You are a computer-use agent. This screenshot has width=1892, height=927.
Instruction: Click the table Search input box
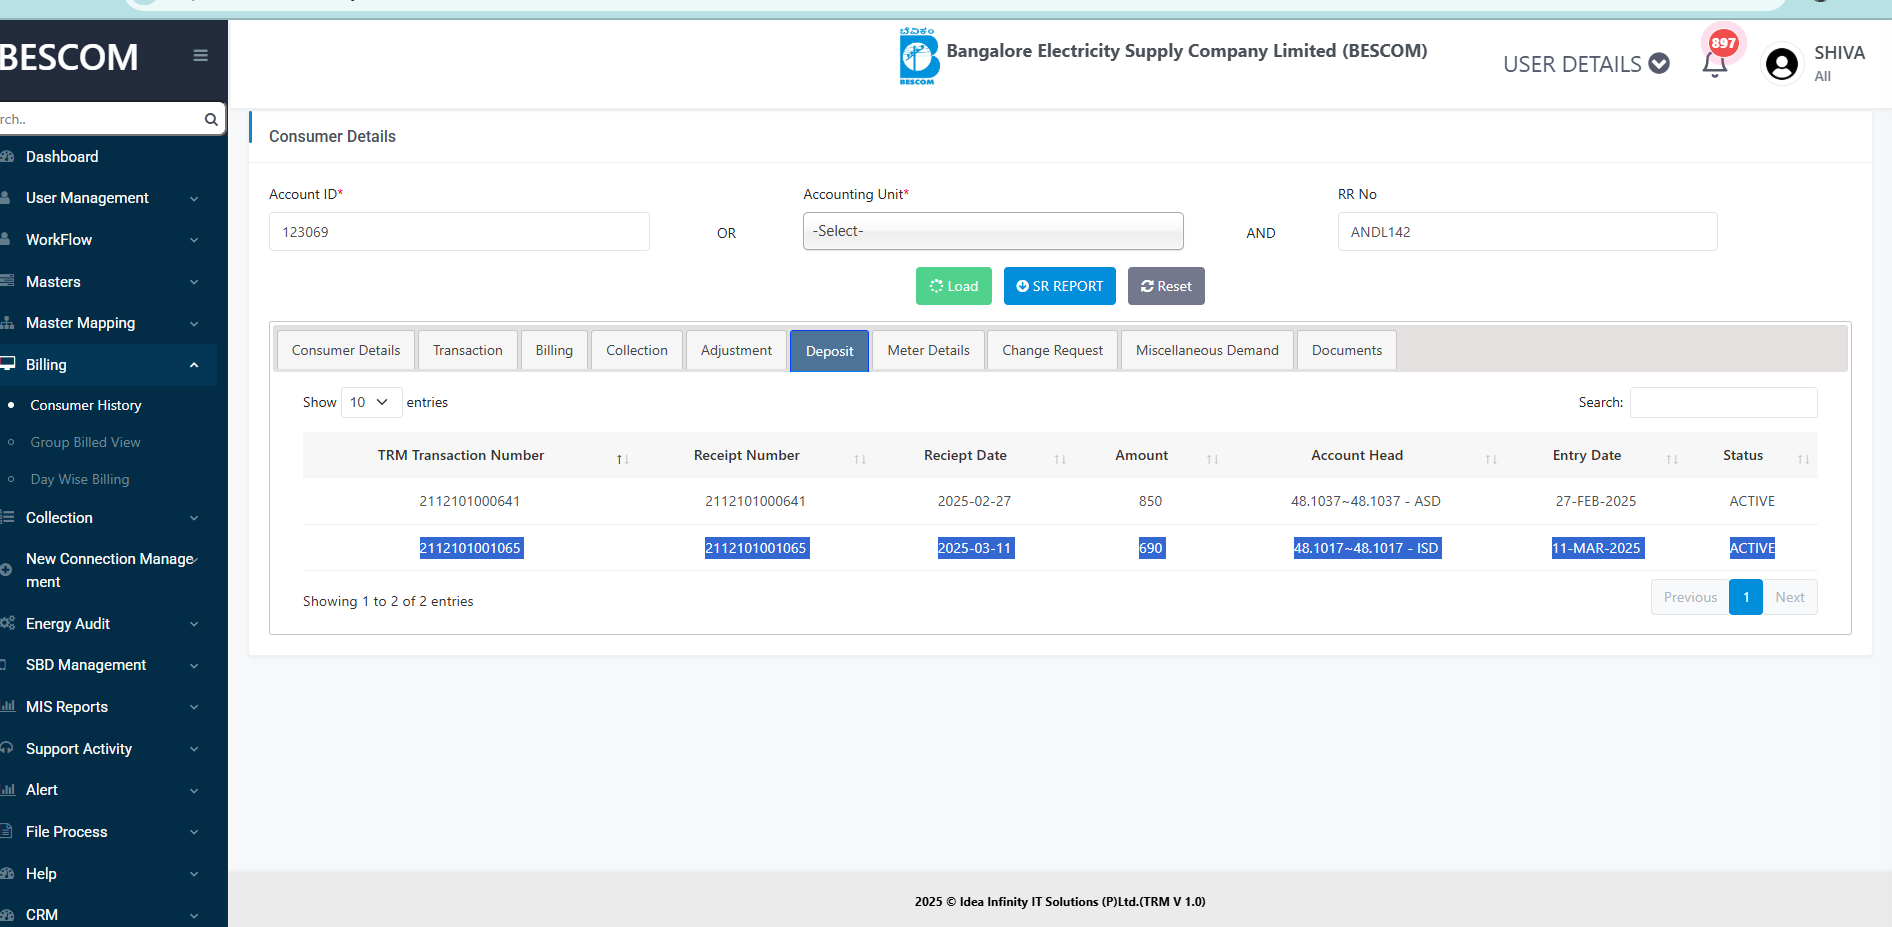1723,402
